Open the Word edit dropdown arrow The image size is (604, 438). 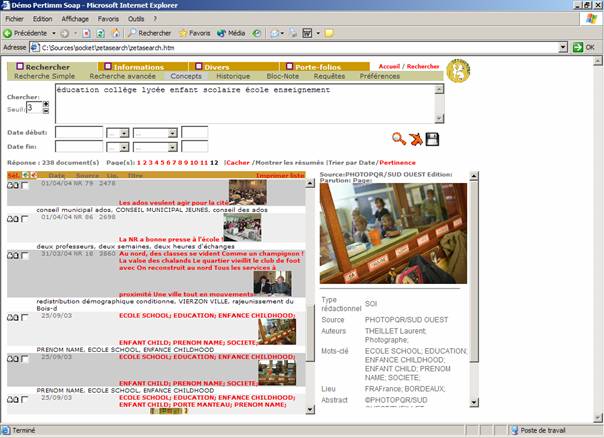(318, 34)
